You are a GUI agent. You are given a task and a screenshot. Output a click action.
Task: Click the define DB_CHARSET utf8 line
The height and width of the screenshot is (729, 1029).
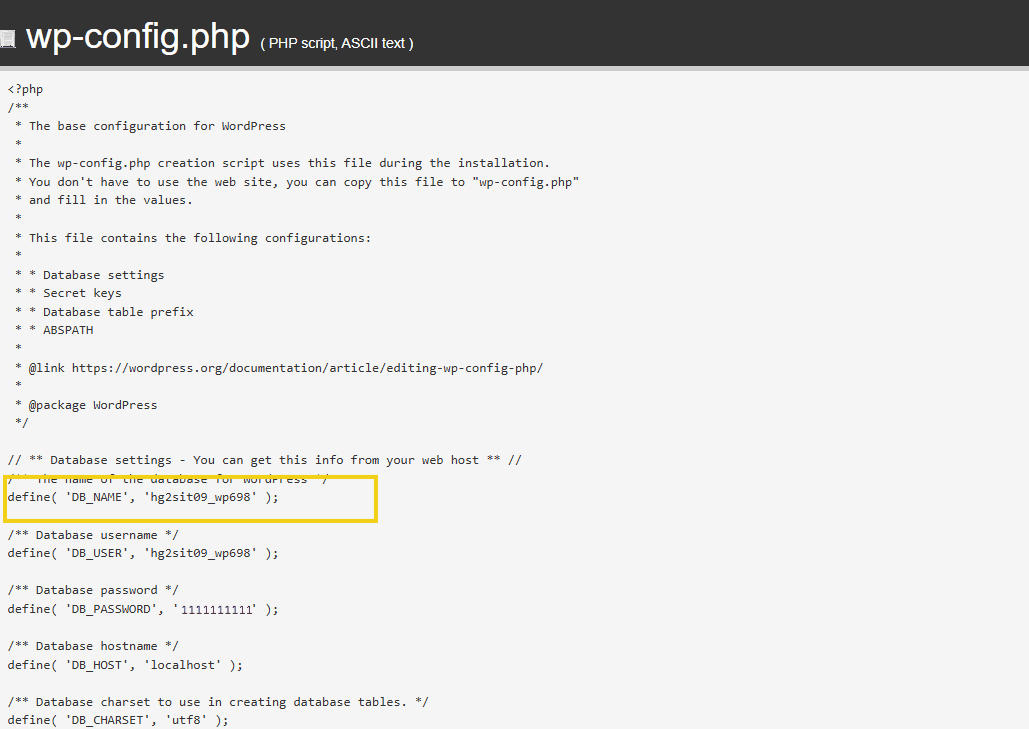pyautogui.click(x=118, y=720)
